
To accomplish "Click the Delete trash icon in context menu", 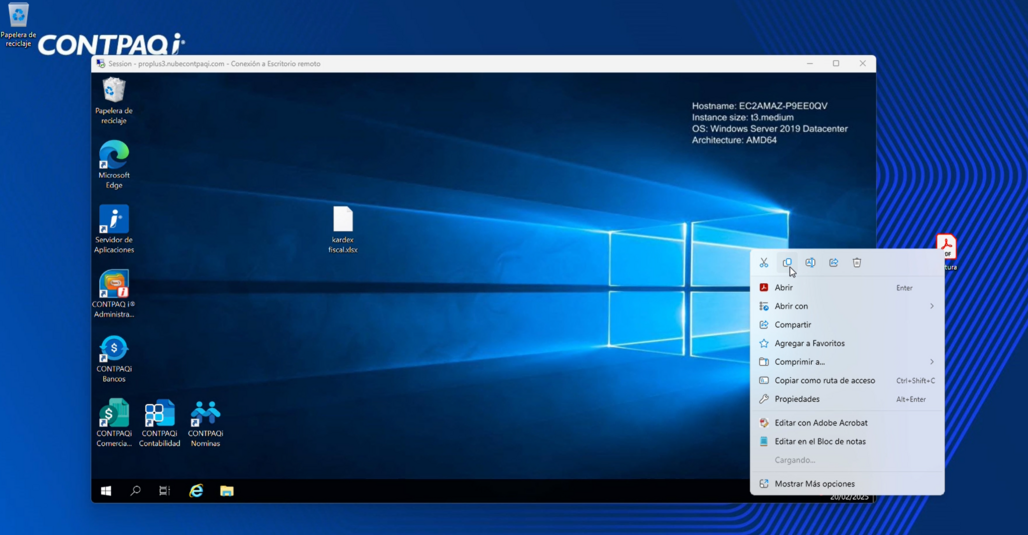I will coord(857,263).
